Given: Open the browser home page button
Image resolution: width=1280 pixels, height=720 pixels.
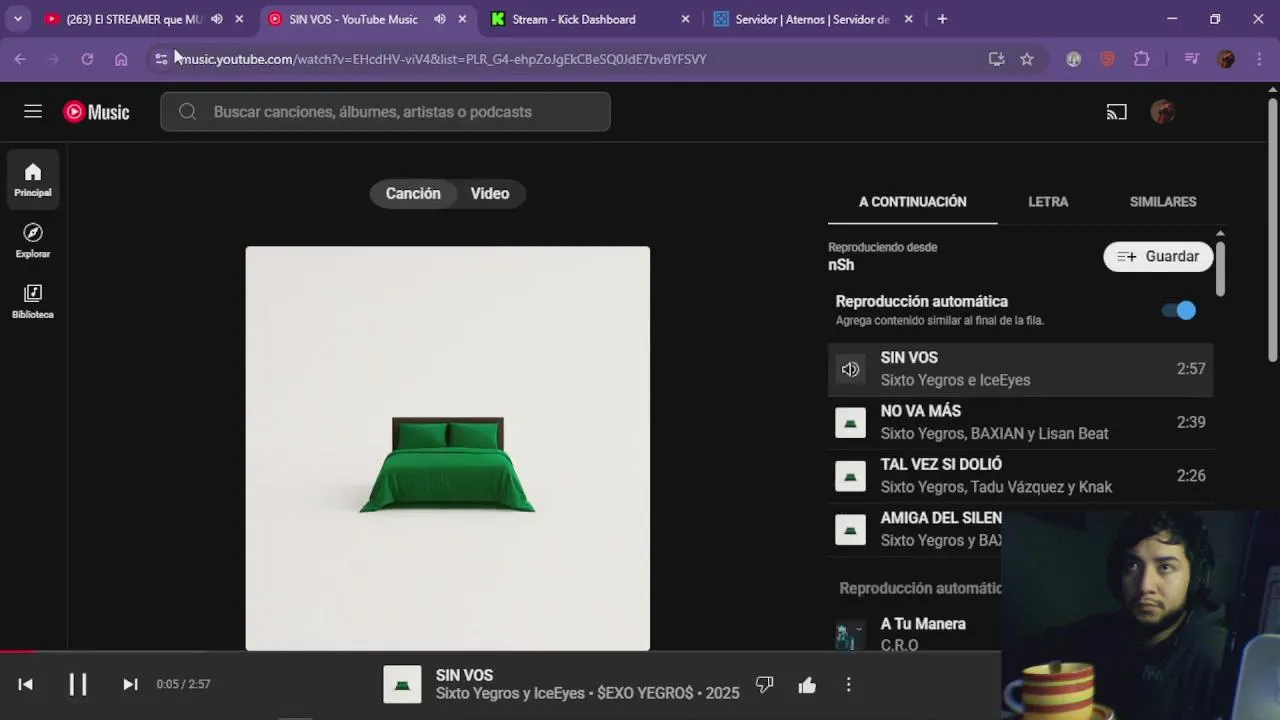Looking at the screenshot, I should tap(121, 59).
